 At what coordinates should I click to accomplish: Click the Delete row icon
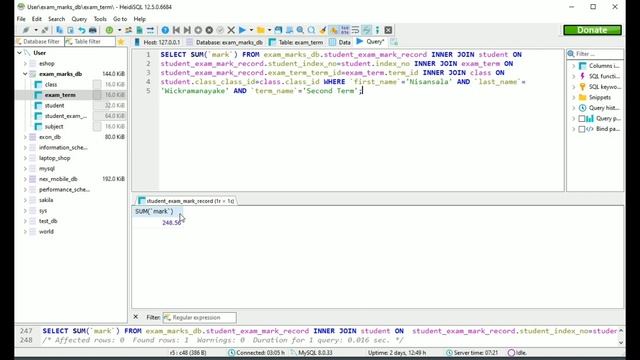209,30
